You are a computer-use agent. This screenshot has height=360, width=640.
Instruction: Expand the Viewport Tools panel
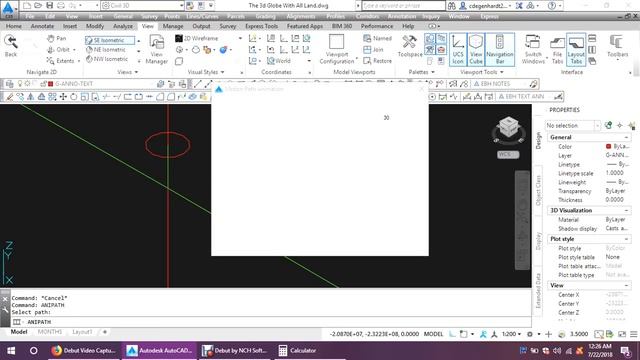point(482,72)
